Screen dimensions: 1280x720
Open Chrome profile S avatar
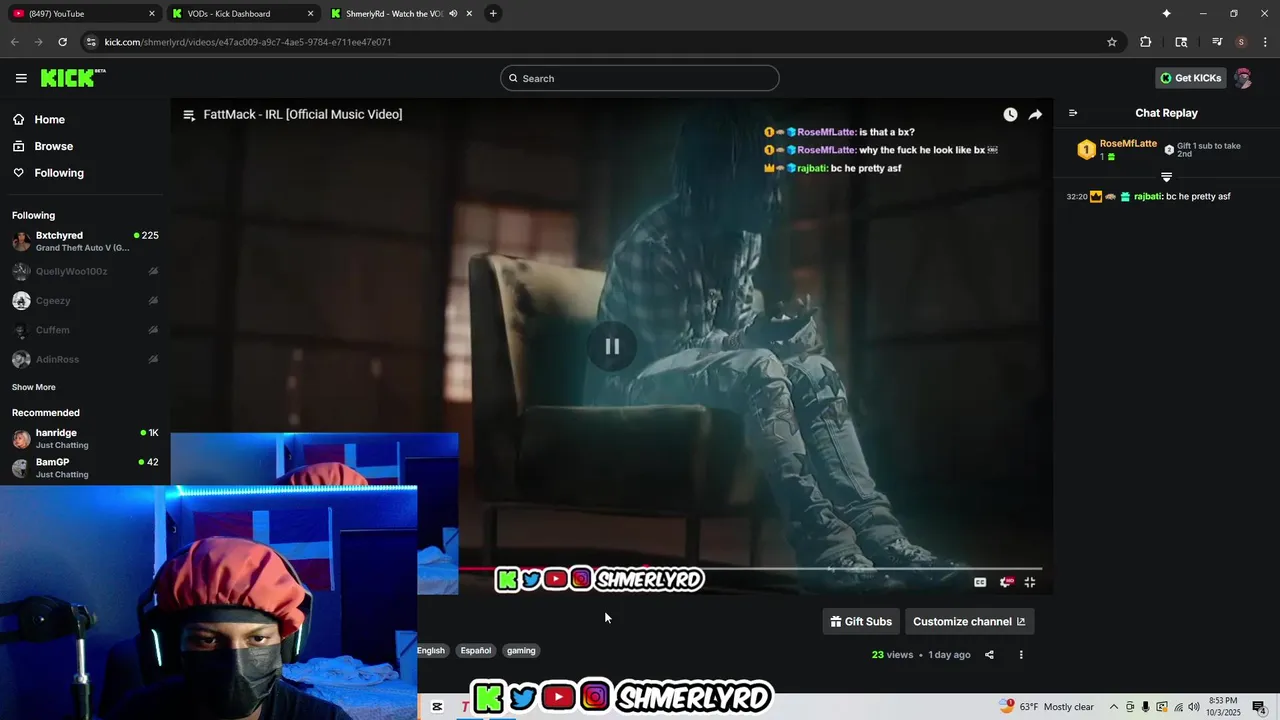tap(1241, 42)
